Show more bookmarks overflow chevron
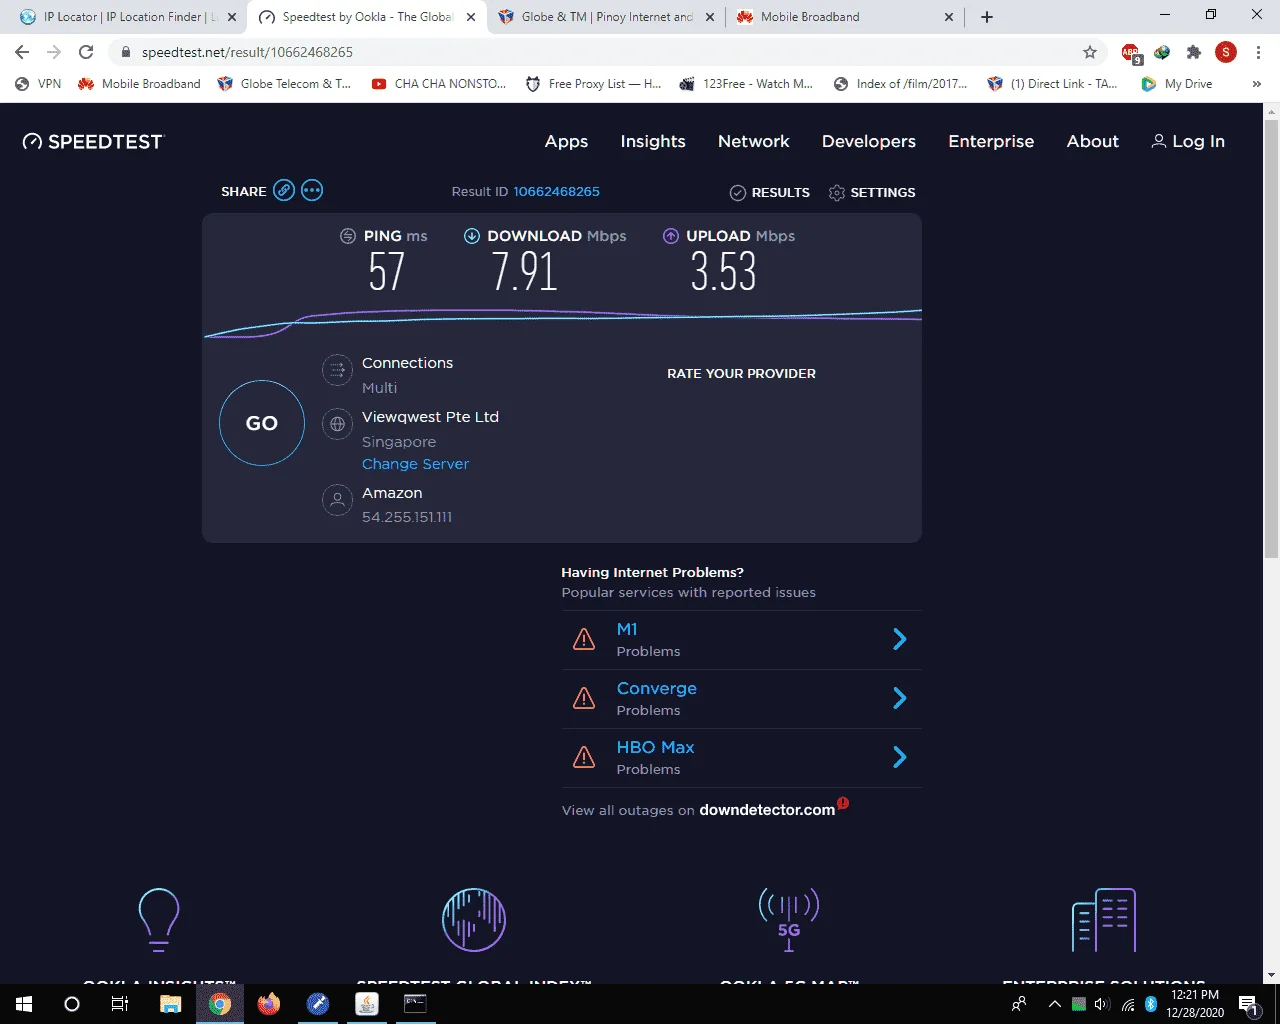The height and width of the screenshot is (1024, 1280). 1257,84
